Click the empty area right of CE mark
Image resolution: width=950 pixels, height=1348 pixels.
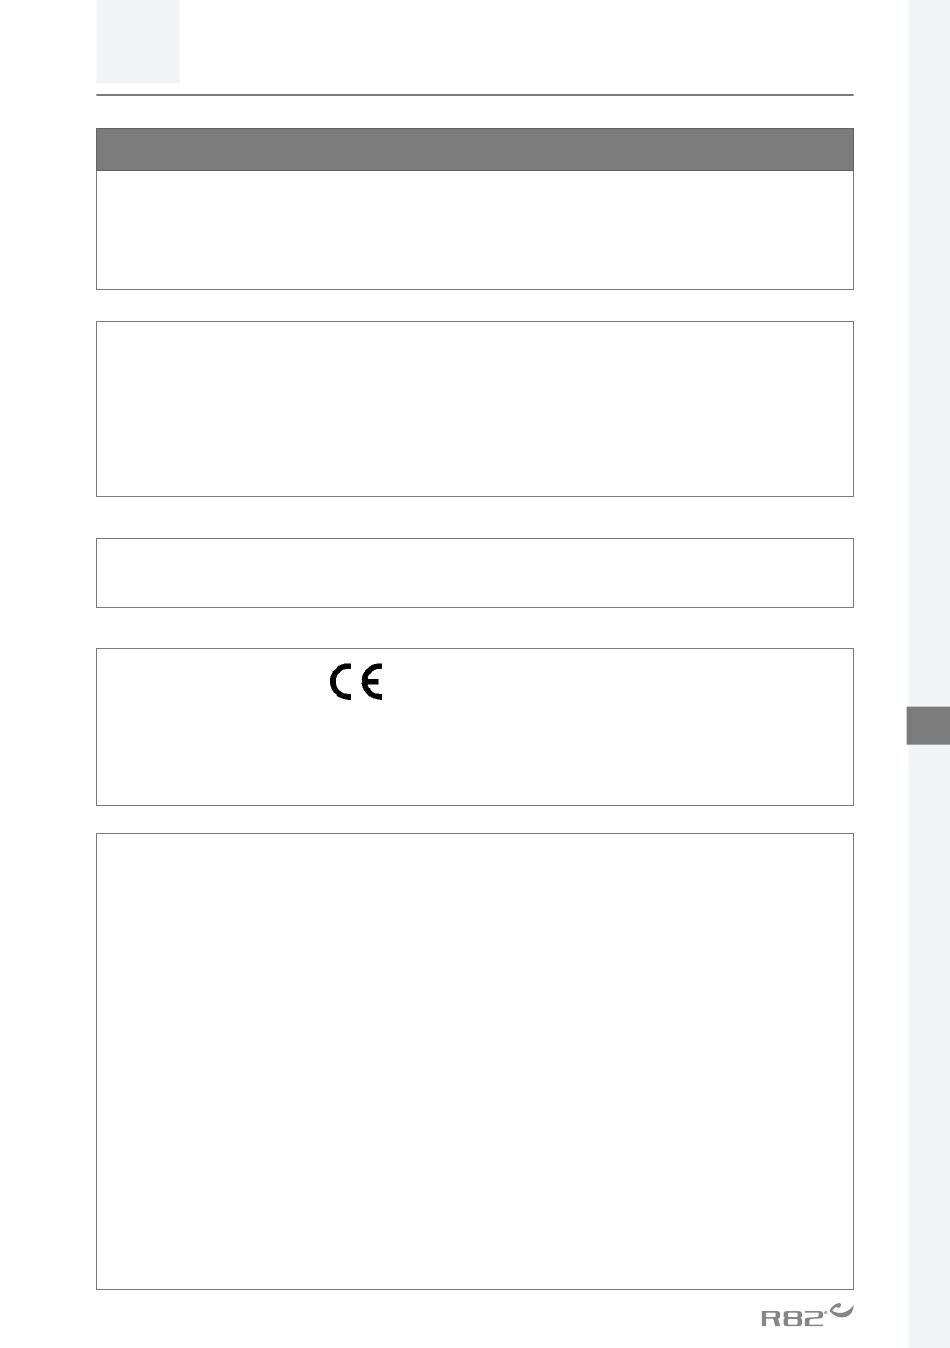point(615,683)
